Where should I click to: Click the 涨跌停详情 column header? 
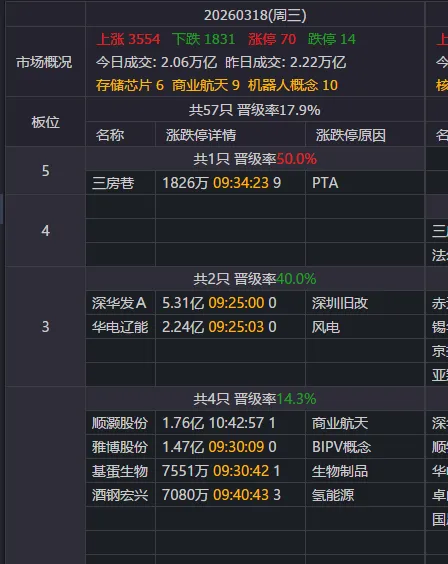pos(201,135)
